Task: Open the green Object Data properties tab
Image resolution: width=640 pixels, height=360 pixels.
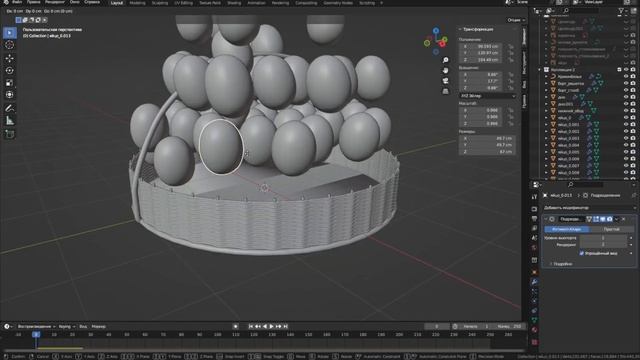Action: point(534,320)
